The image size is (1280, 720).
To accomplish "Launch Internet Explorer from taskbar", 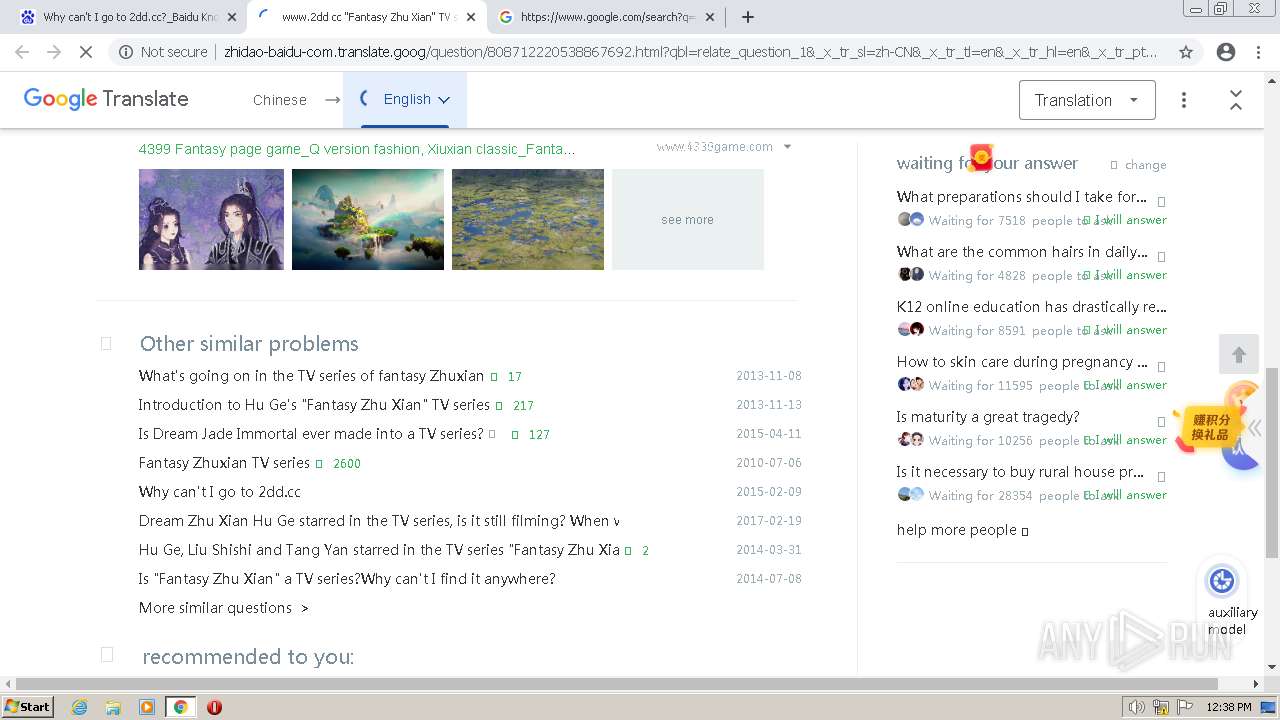I will 79,707.
